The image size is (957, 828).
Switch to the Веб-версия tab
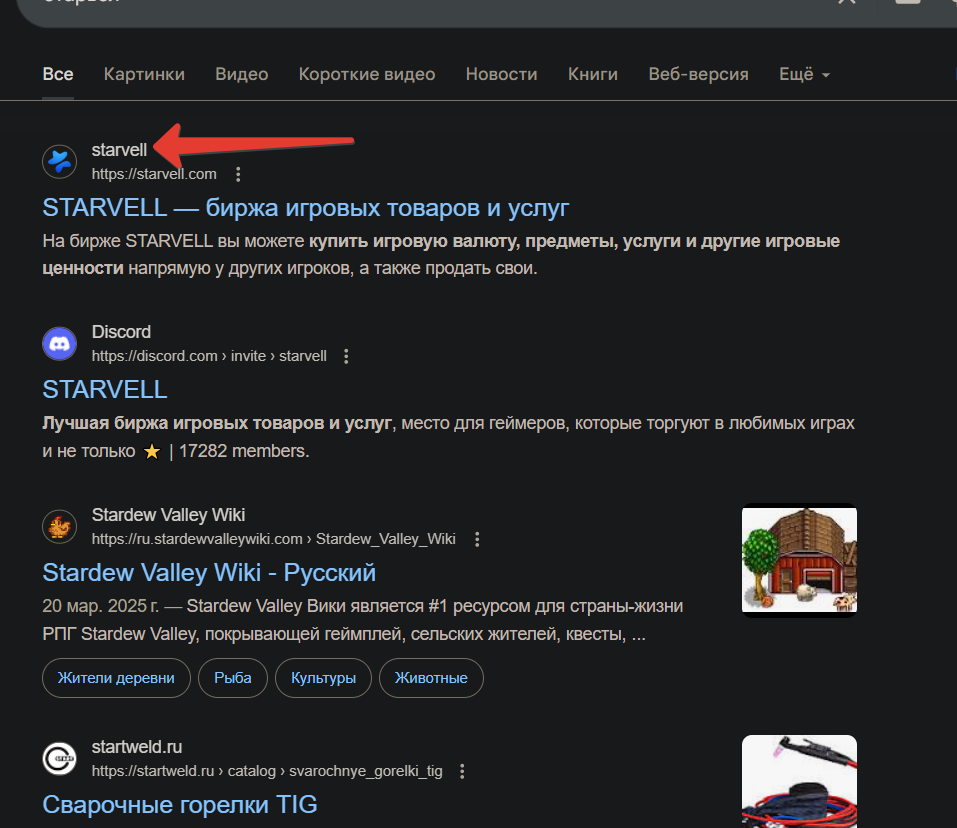[x=698, y=74]
